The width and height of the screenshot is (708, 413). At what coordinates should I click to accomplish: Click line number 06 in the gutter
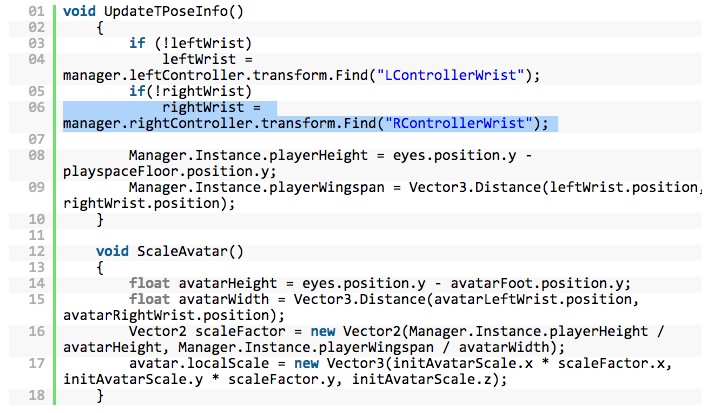pos(37,107)
